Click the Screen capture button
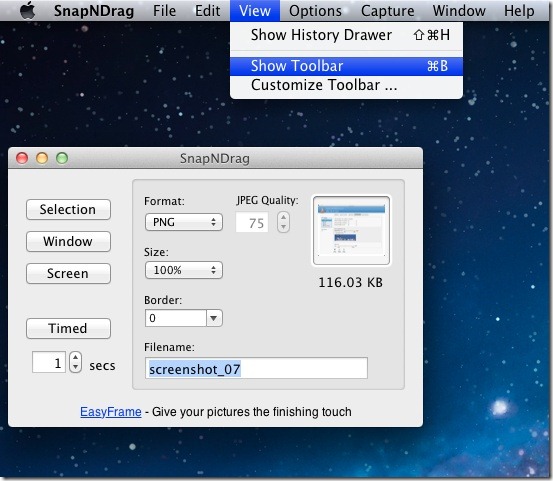 pyautogui.click(x=68, y=274)
